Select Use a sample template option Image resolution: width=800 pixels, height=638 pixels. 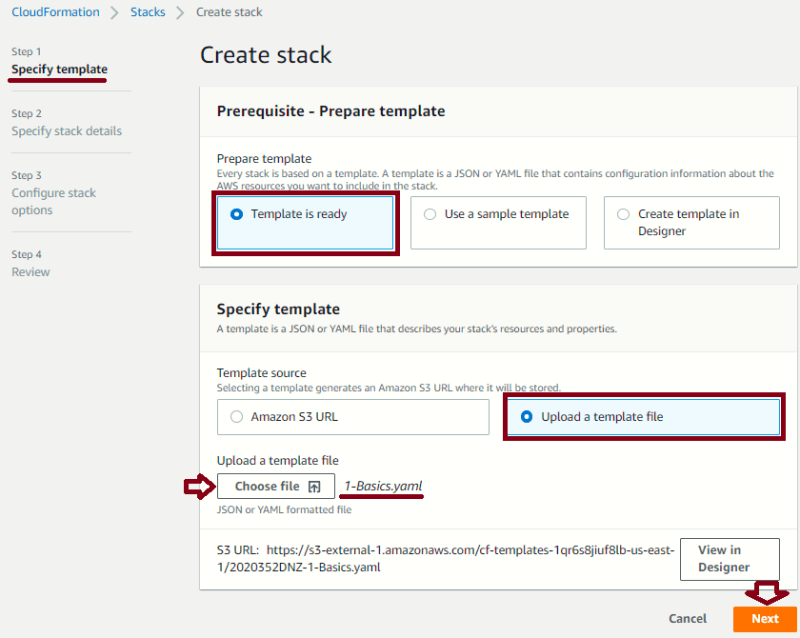498,223
